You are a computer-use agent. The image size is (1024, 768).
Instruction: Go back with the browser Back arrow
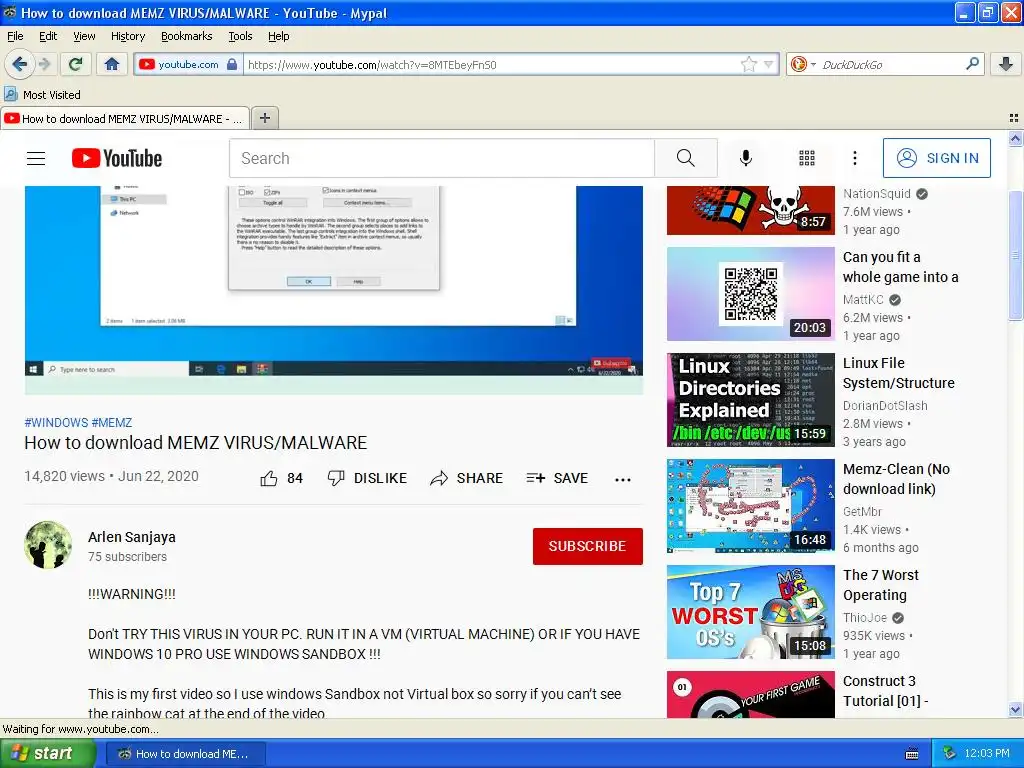19,64
